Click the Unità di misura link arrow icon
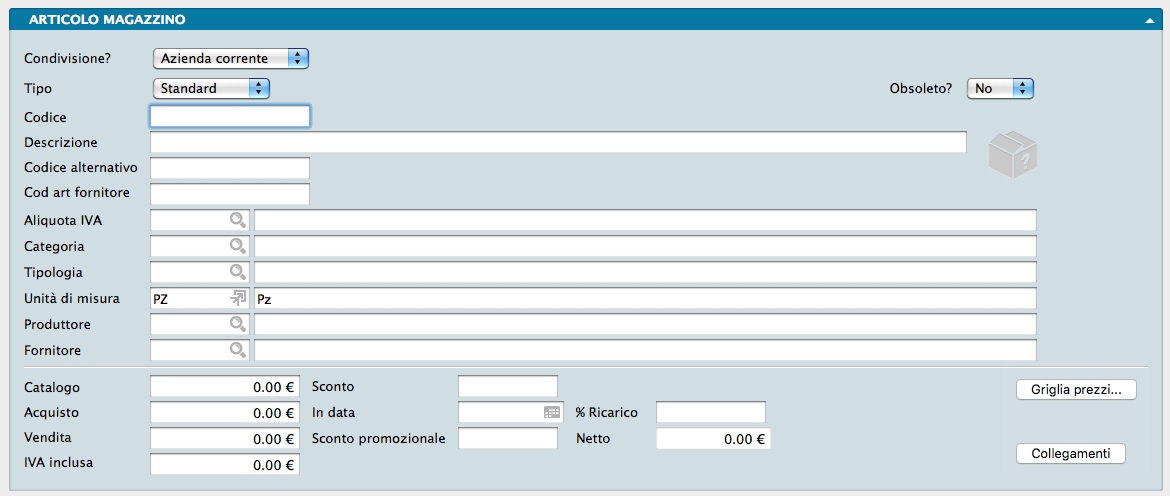This screenshot has height=496, width=1170. [238, 298]
